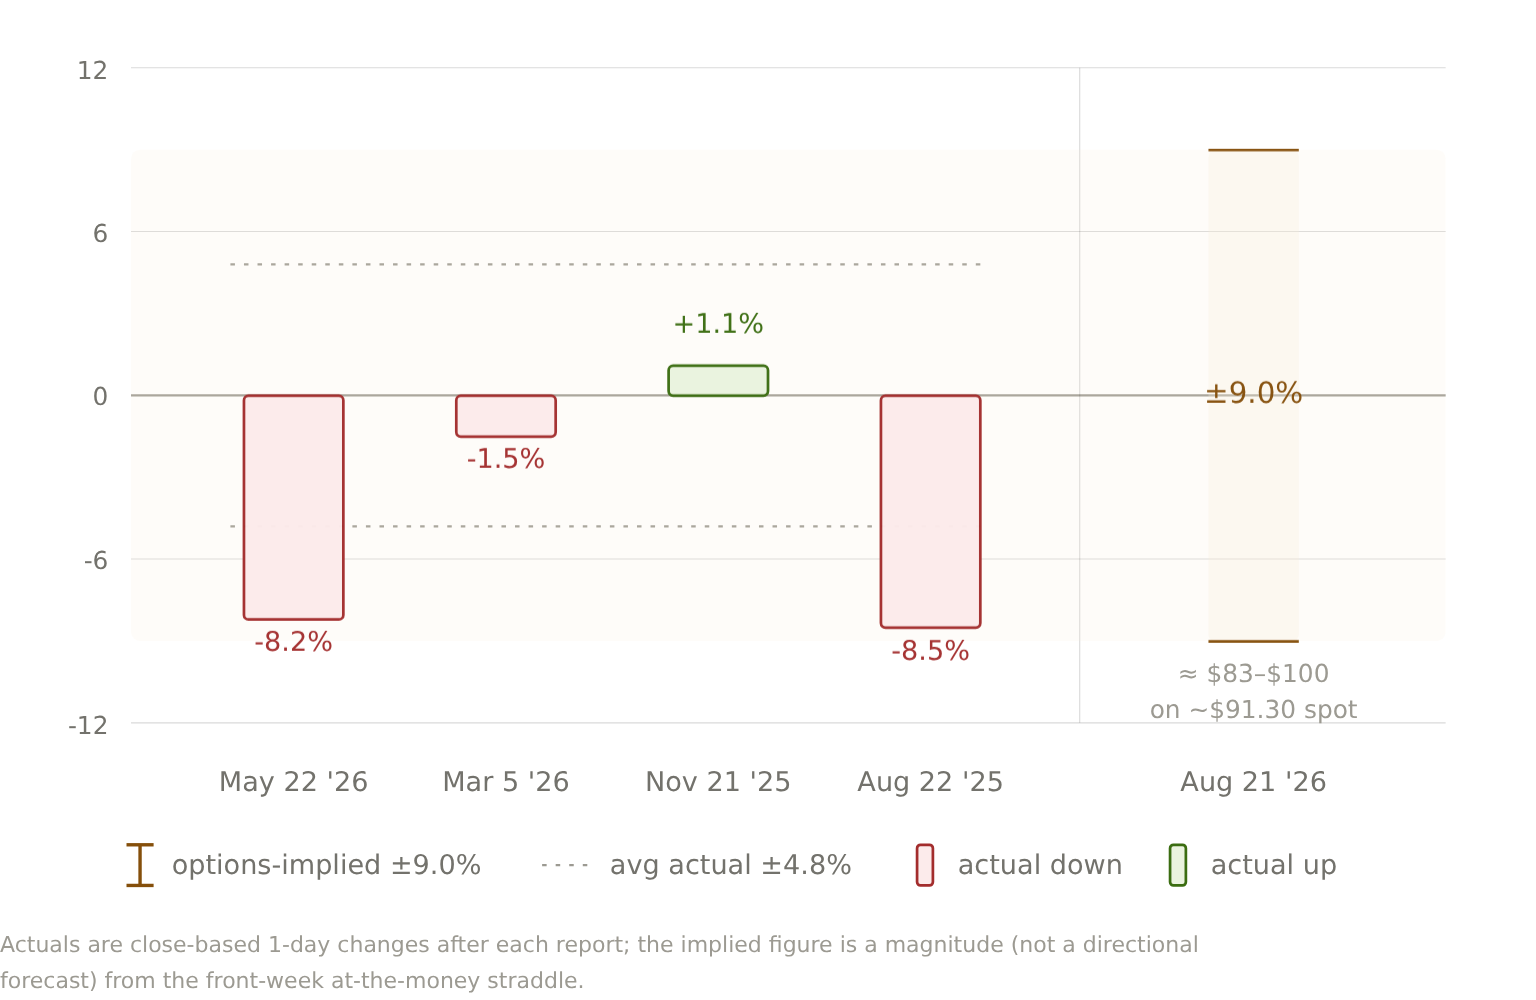
Task: Click the Aug 21 '26 axis label
Action: 1253,782
